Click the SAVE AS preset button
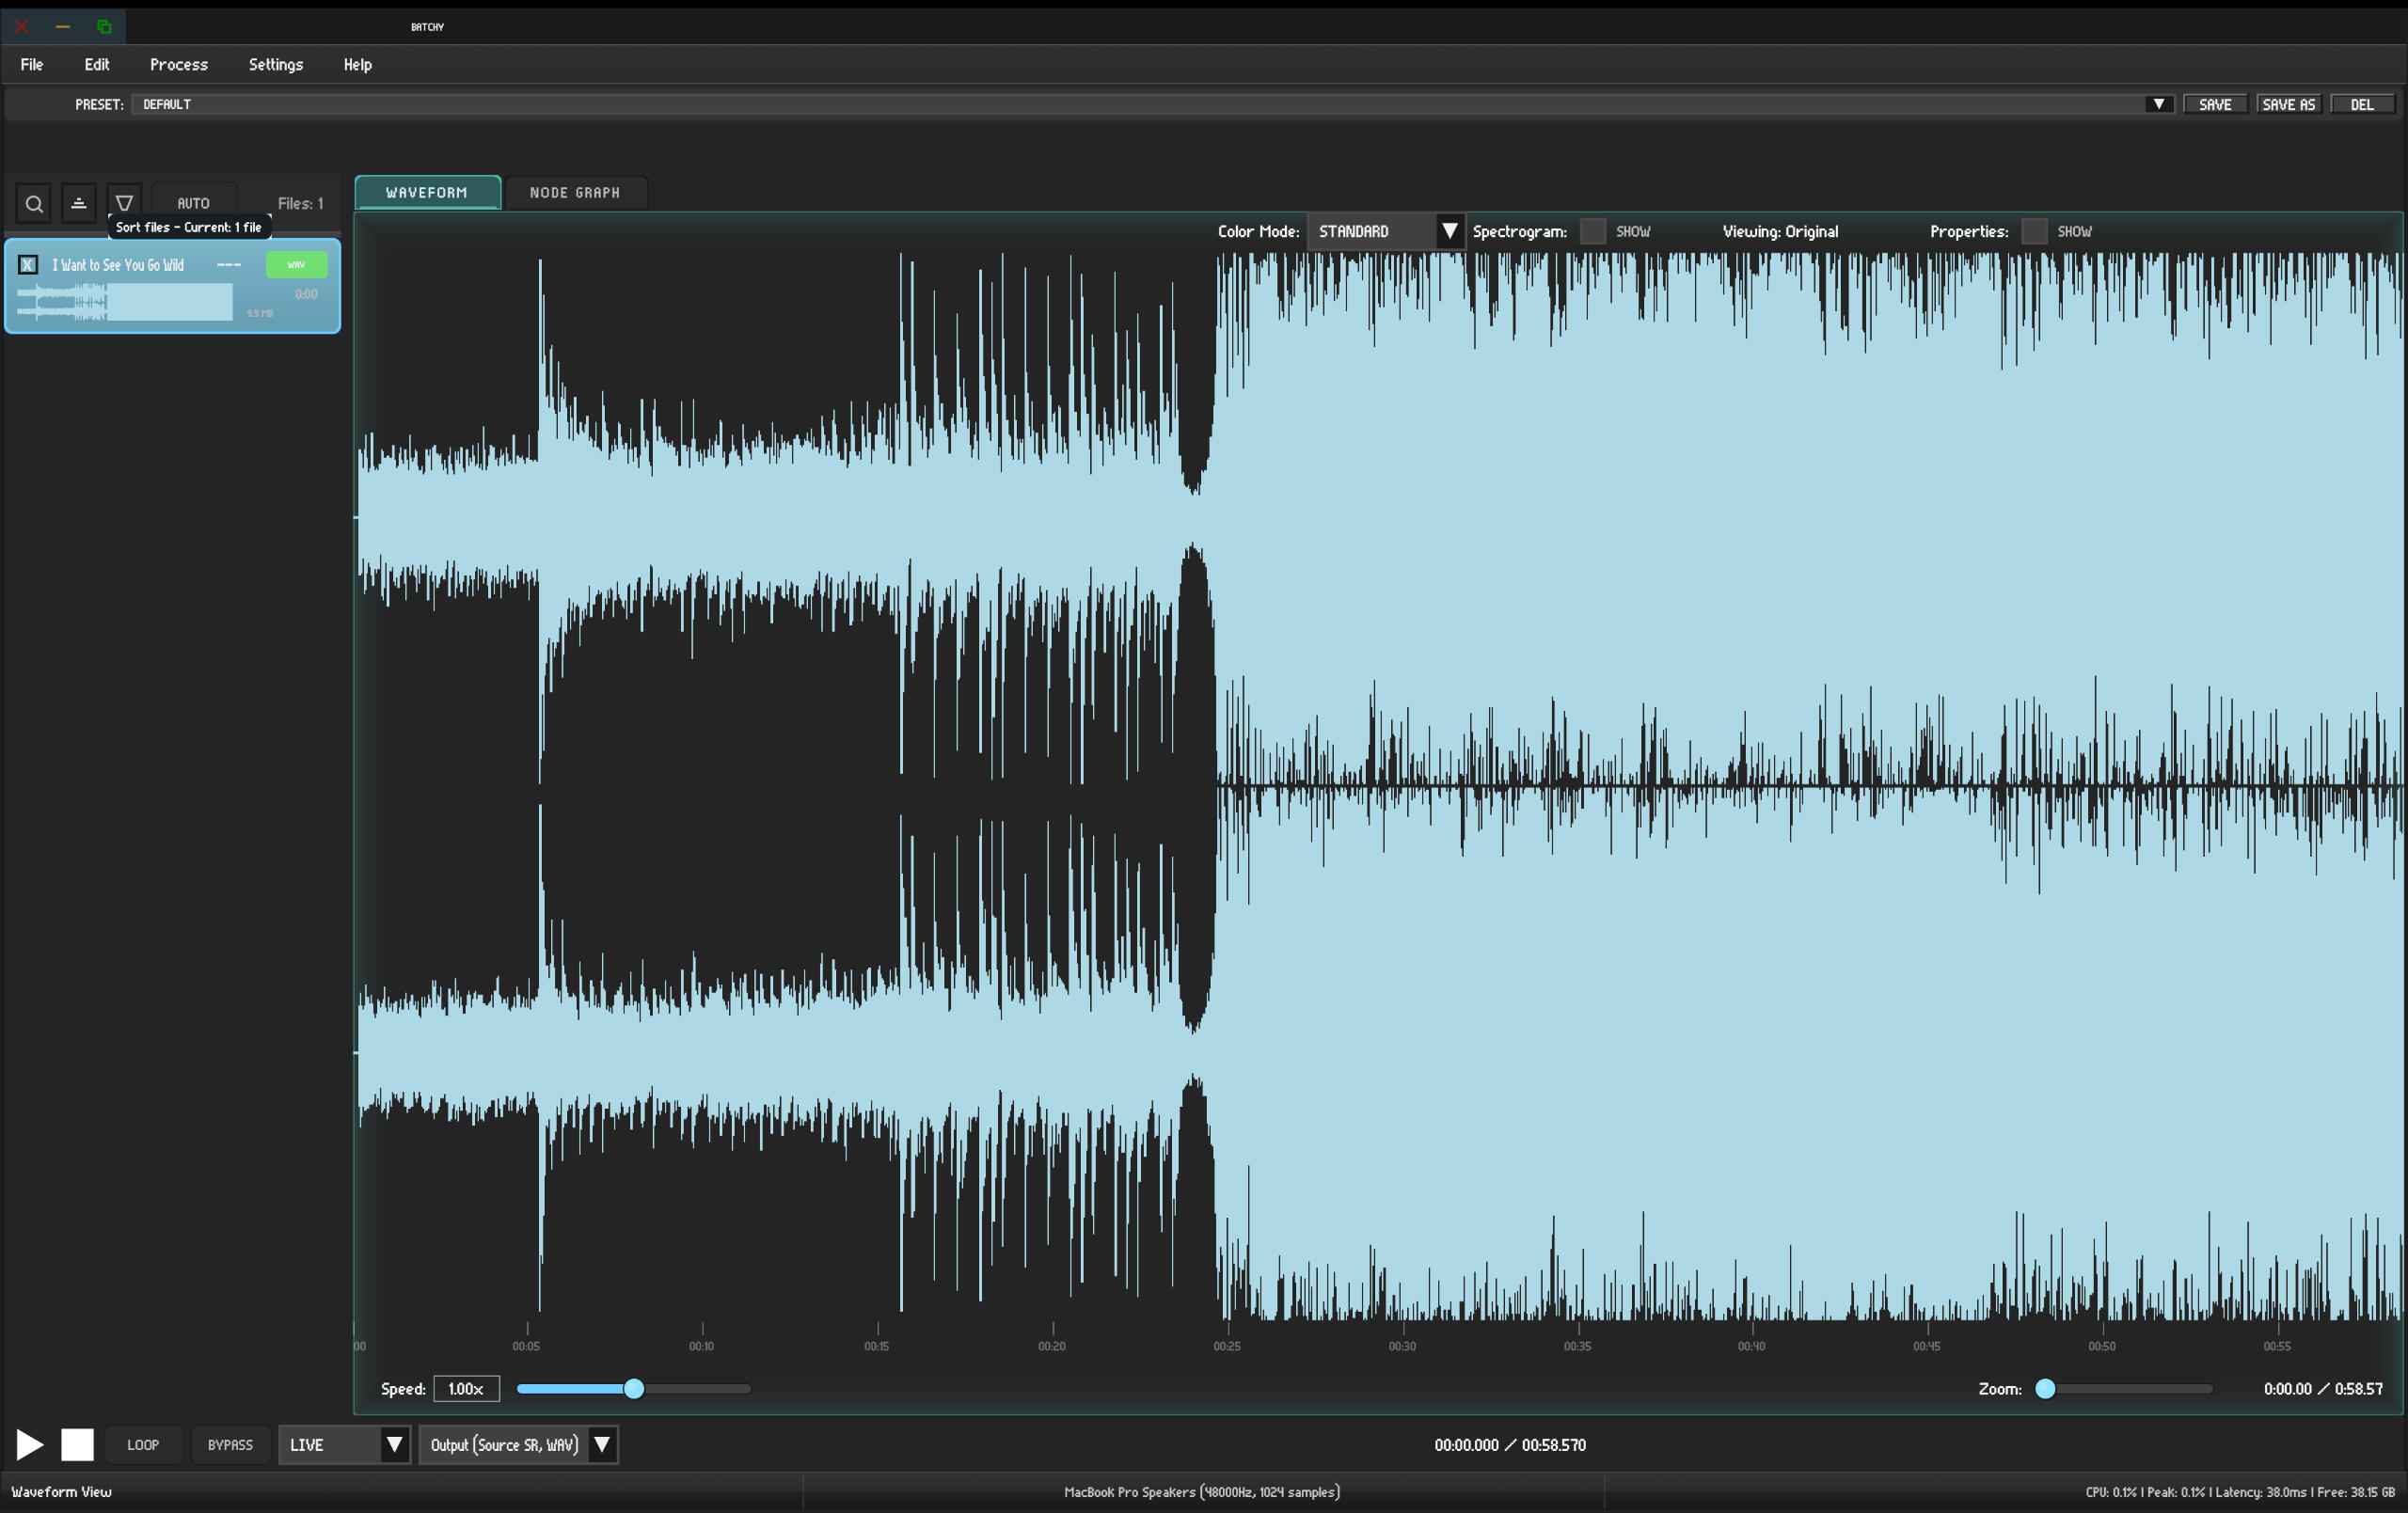The height and width of the screenshot is (1513, 2408). coord(2287,104)
